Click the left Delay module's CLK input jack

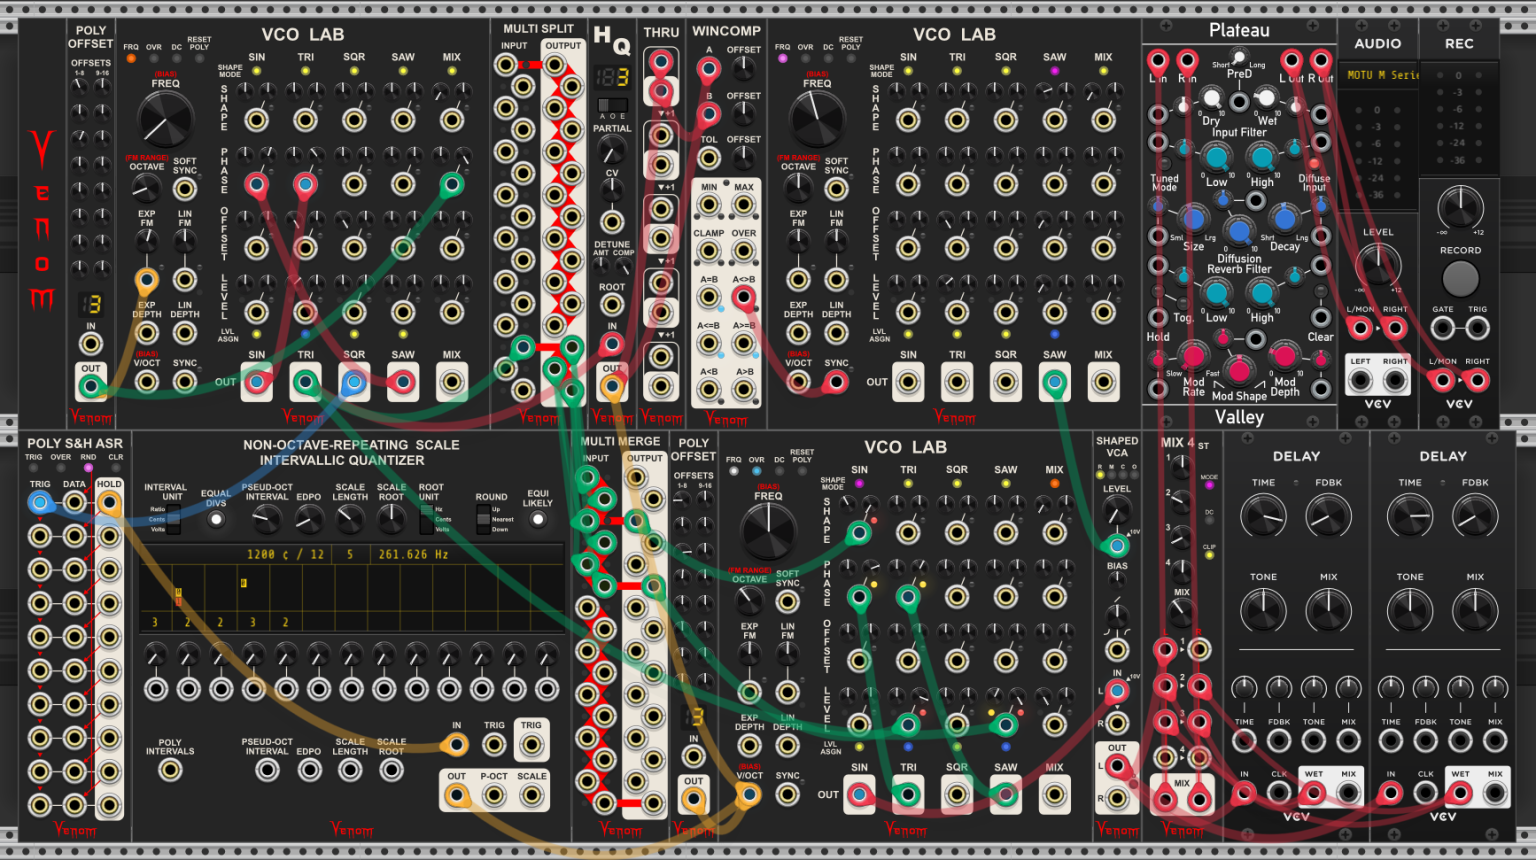[x=1279, y=794]
